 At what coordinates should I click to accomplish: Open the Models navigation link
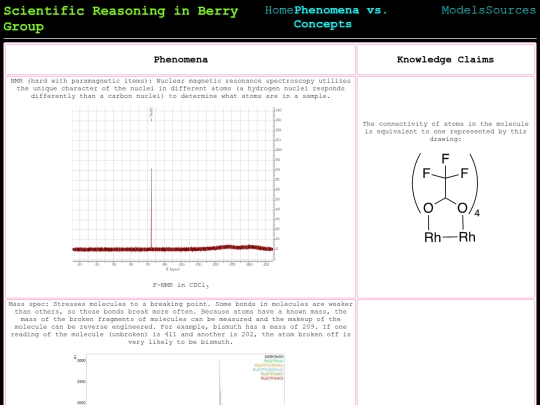pyautogui.click(x=463, y=10)
